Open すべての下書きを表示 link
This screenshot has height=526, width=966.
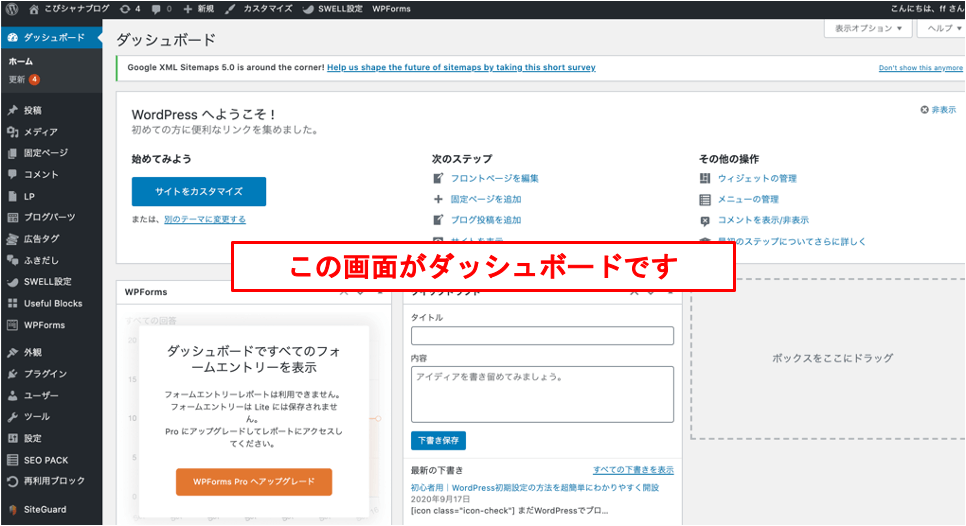633,470
